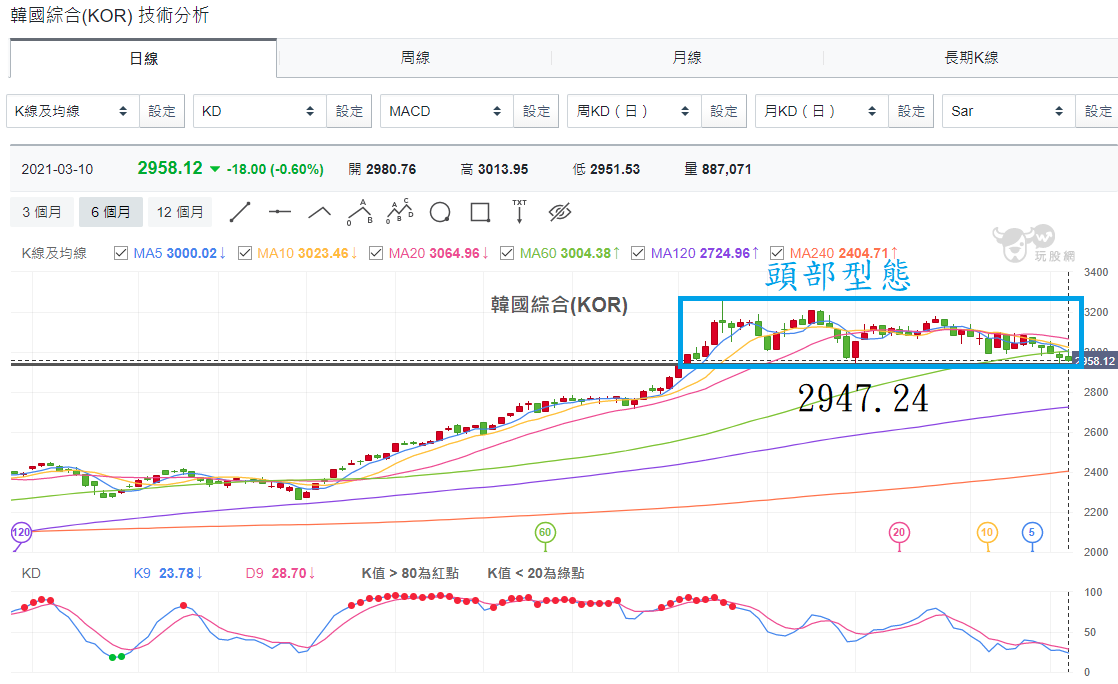The width and height of the screenshot is (1118, 684).
Task: Switch to the 周線 weekly tab
Action: tap(415, 58)
